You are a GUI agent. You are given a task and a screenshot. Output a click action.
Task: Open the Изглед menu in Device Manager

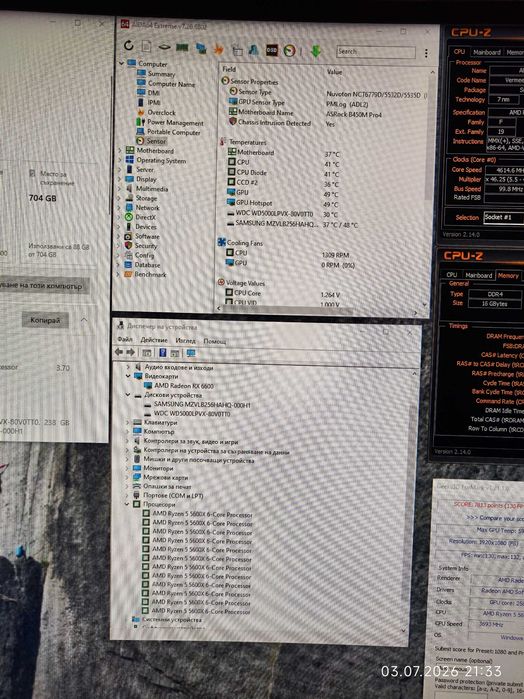[x=186, y=341]
